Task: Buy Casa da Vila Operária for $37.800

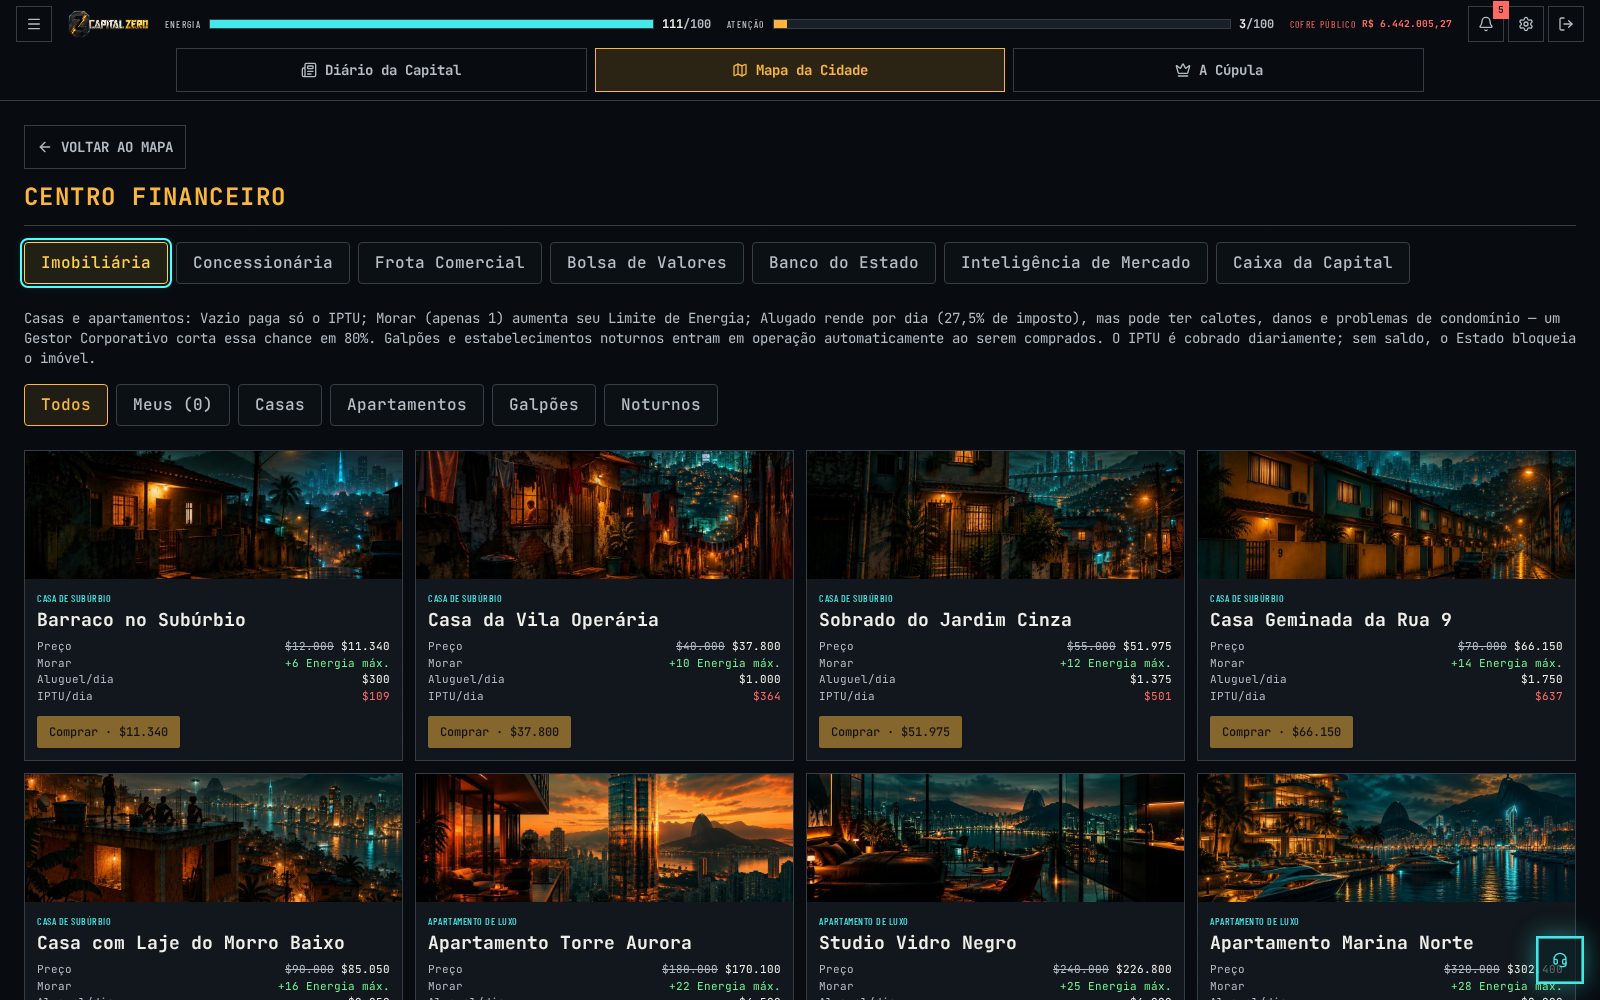Action: [x=500, y=732]
